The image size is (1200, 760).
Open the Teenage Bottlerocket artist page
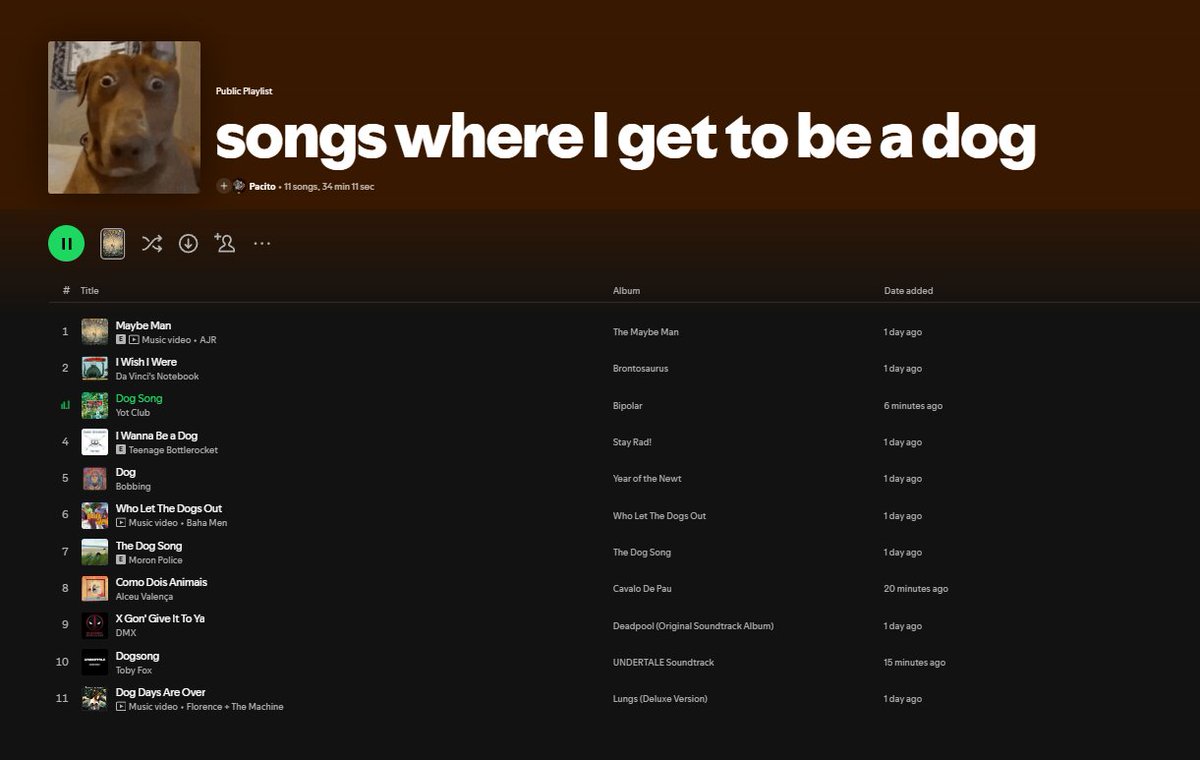(x=173, y=450)
